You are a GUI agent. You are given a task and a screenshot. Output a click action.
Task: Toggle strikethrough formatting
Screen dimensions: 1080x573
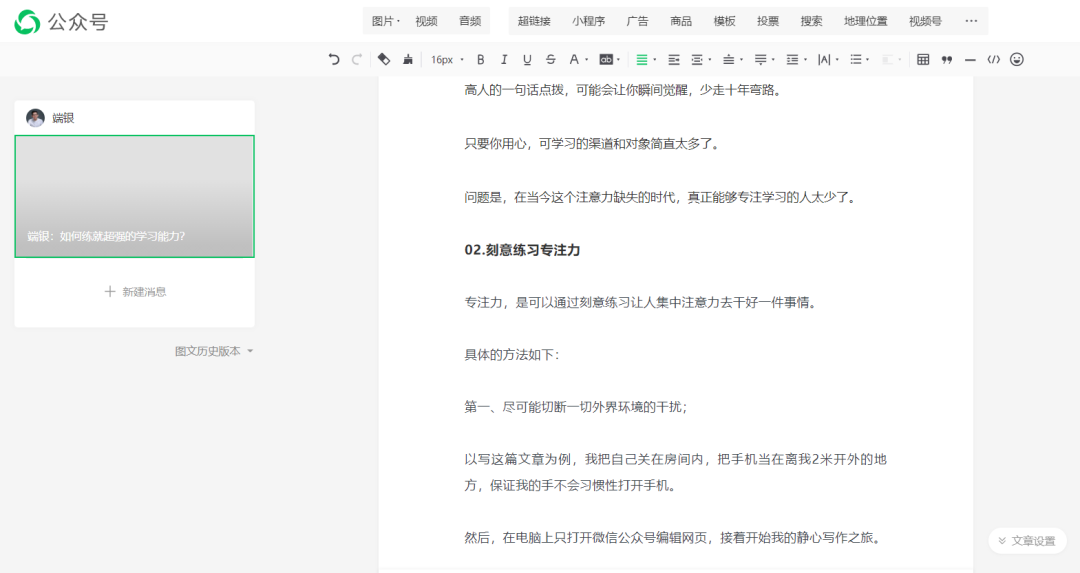coord(551,60)
